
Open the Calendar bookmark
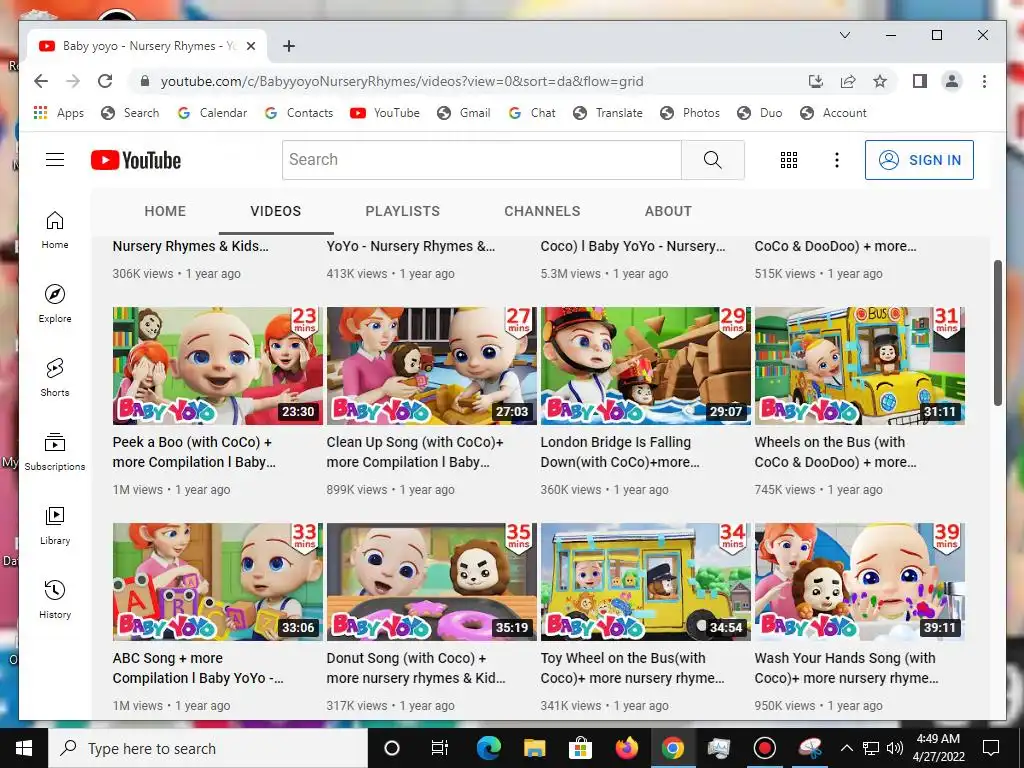coord(212,113)
